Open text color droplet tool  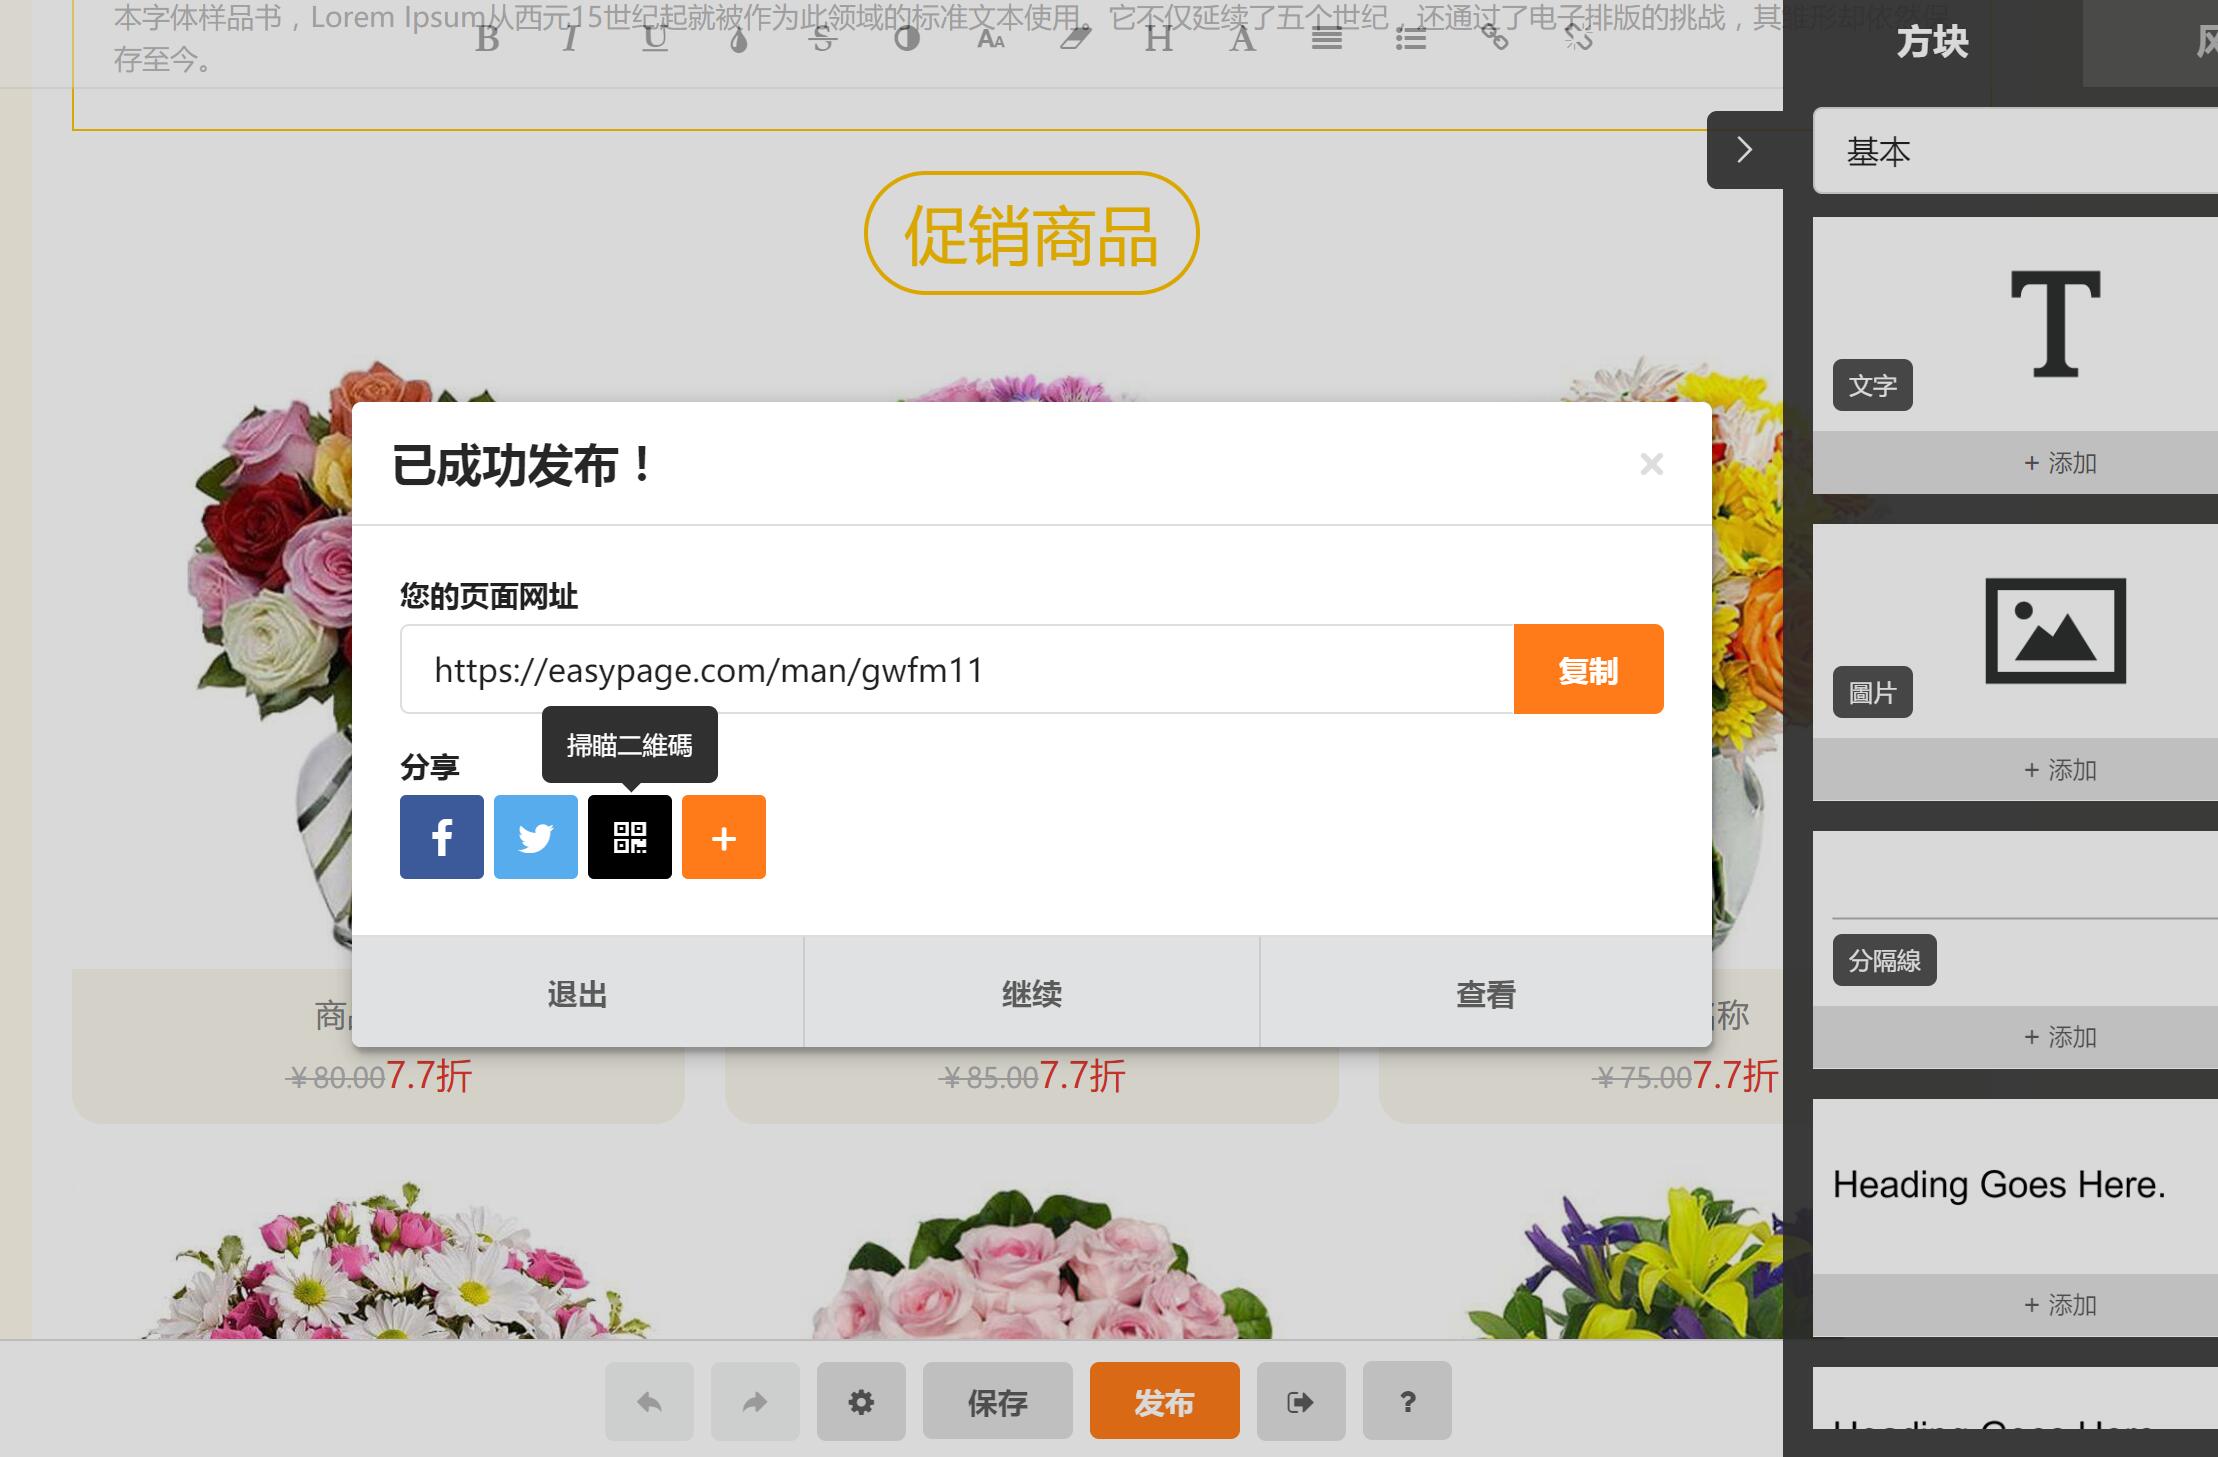tap(739, 39)
